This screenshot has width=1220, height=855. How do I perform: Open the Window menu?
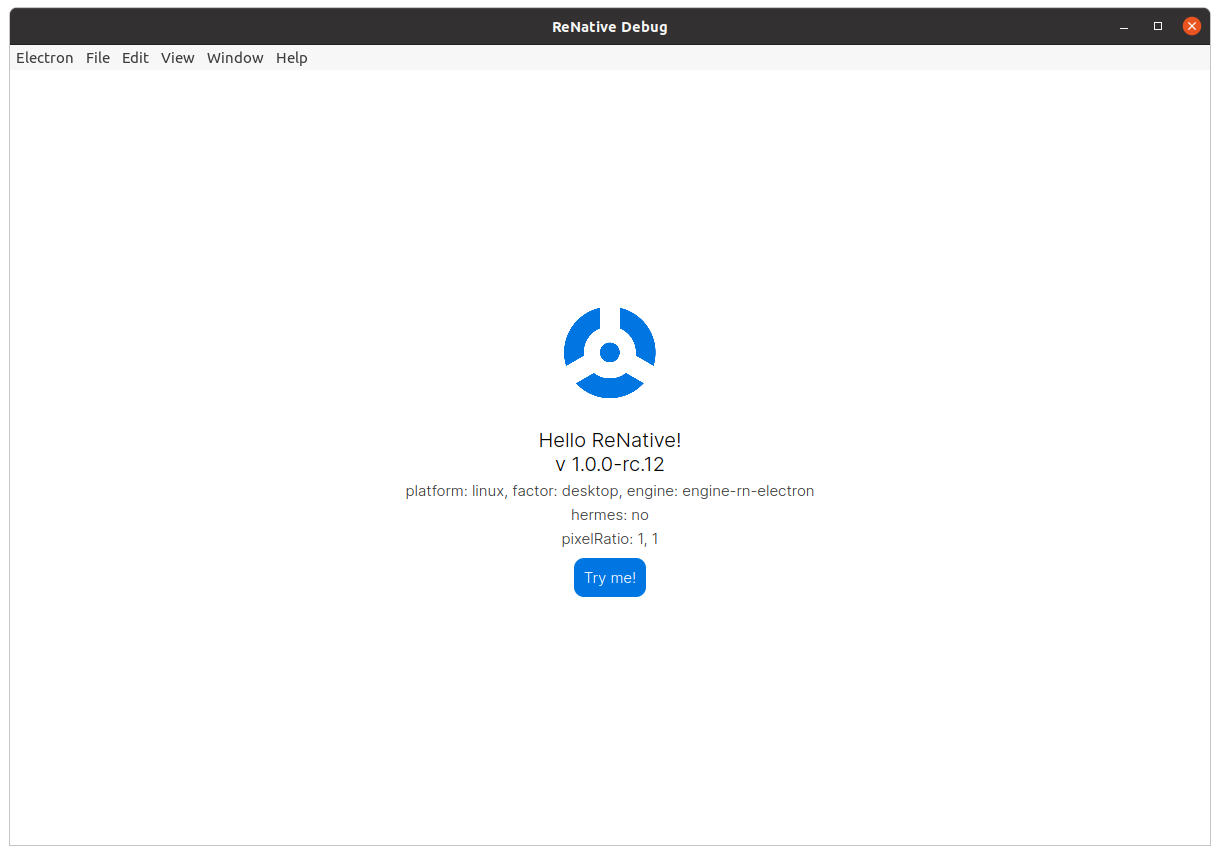tap(235, 58)
